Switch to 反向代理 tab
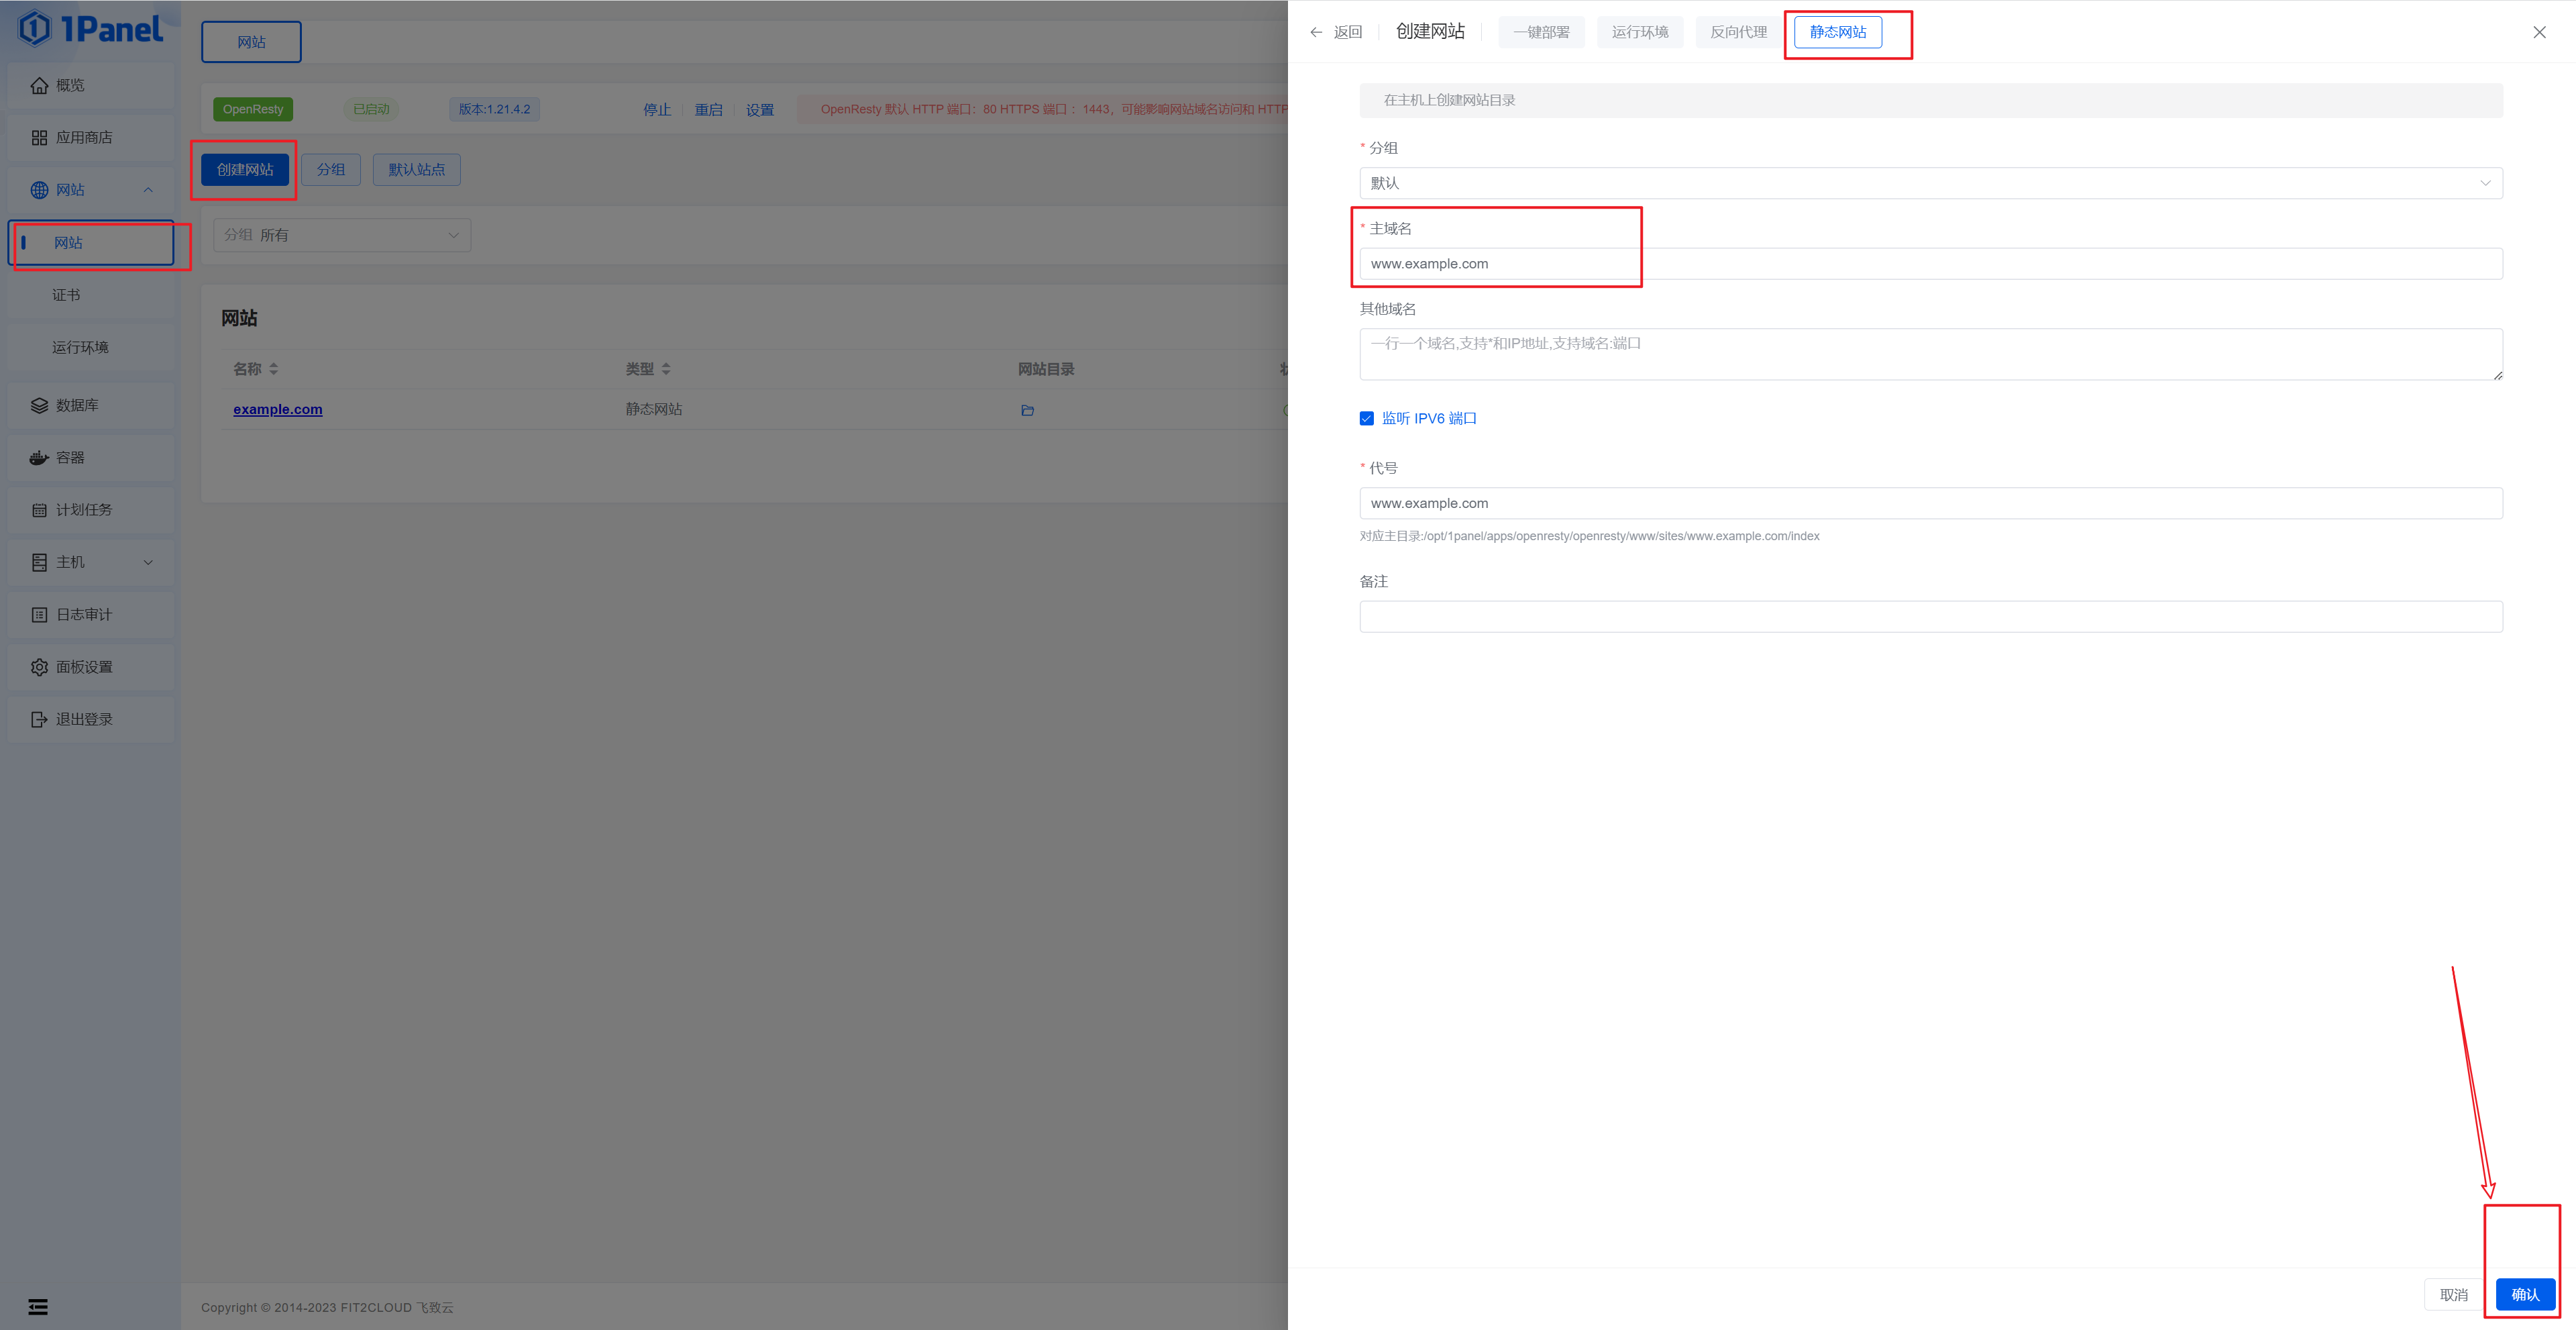Screen dimensions: 2576x1330 [1738, 32]
